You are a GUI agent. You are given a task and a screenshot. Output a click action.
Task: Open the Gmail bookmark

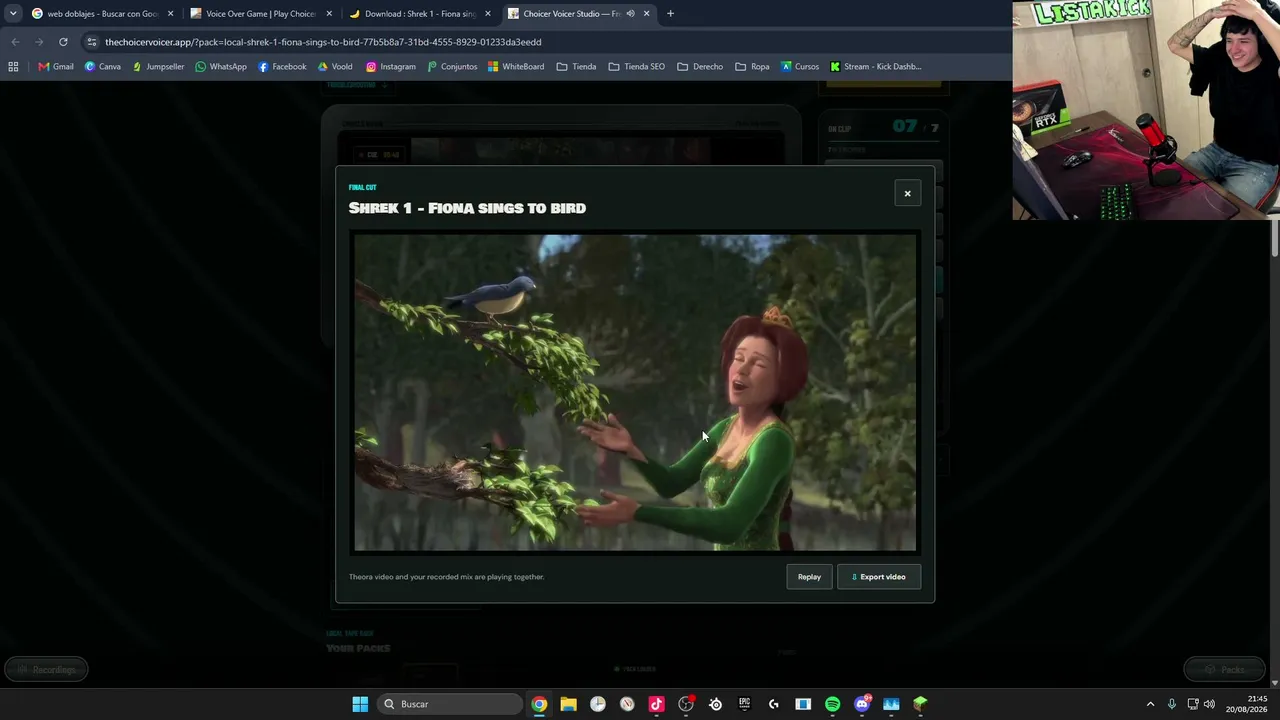pyautogui.click(x=56, y=67)
